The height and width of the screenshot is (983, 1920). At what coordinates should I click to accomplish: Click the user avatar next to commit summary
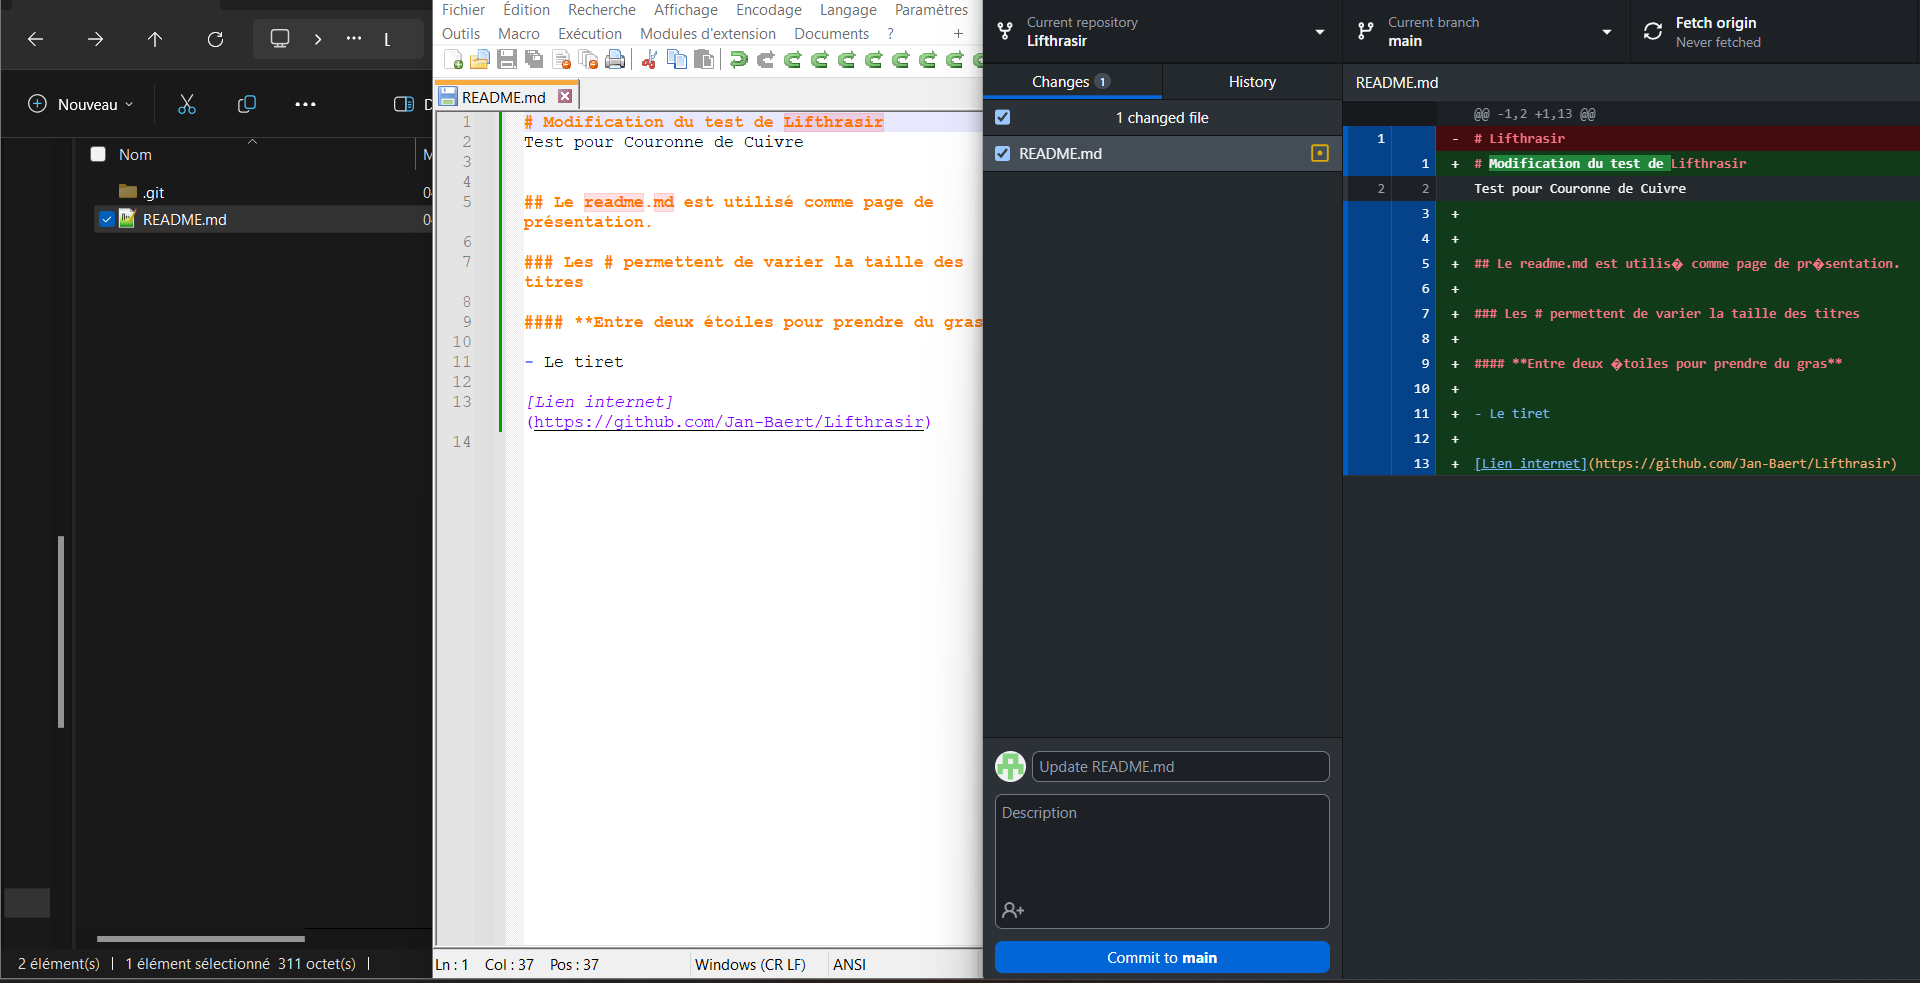(1010, 766)
